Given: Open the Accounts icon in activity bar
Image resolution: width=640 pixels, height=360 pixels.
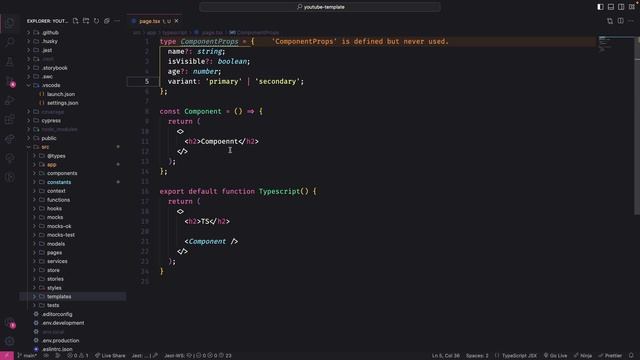Looking at the screenshot, I should (10, 323).
